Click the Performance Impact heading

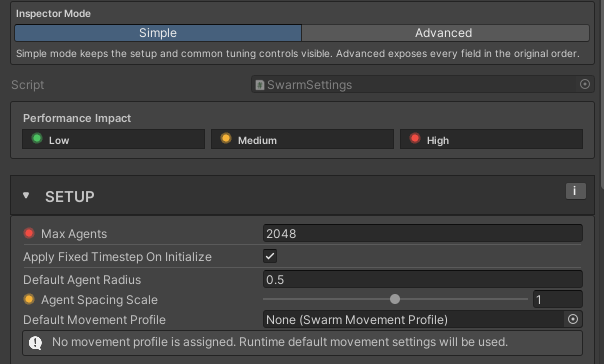pyautogui.click(x=77, y=118)
